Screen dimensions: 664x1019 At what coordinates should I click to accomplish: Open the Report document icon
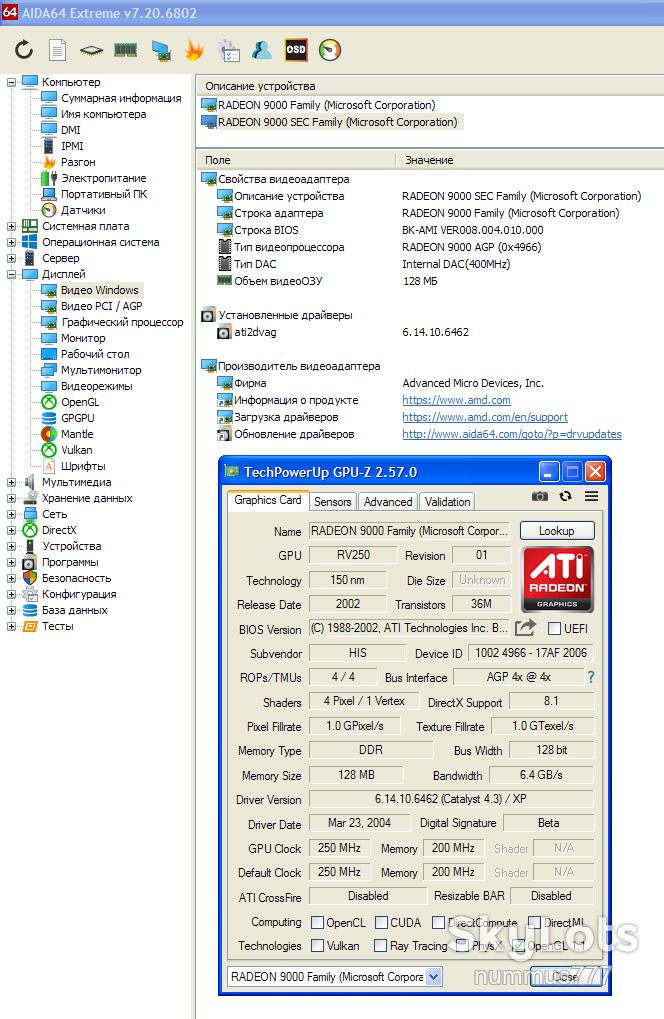(x=58, y=50)
